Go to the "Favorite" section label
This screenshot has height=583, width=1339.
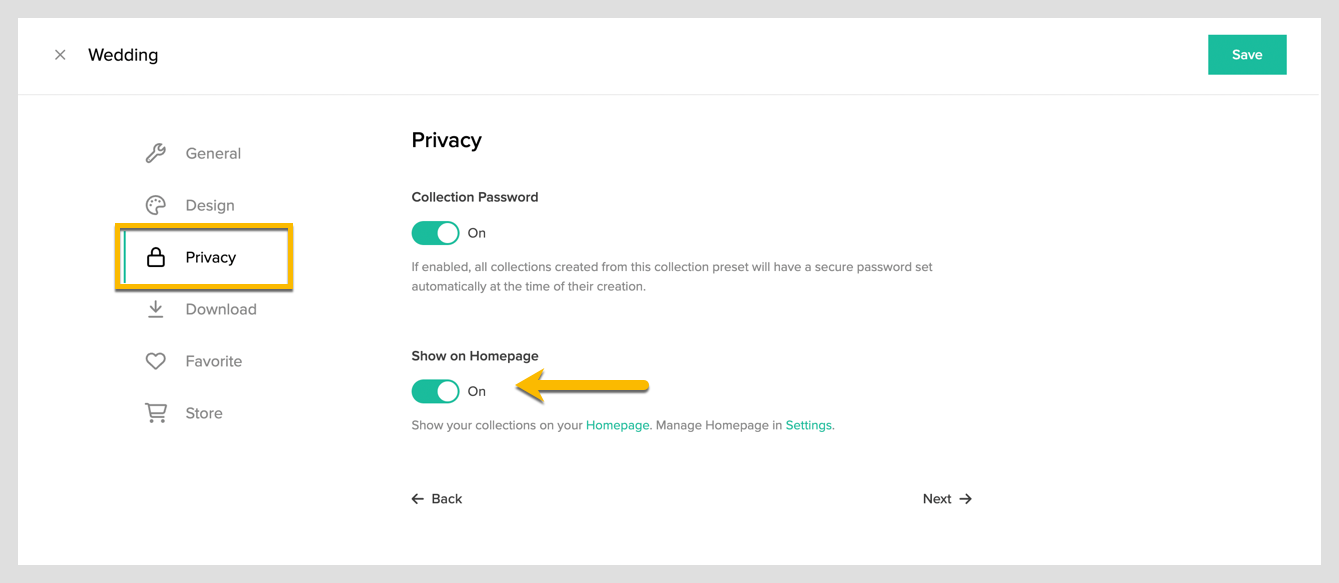click(214, 361)
